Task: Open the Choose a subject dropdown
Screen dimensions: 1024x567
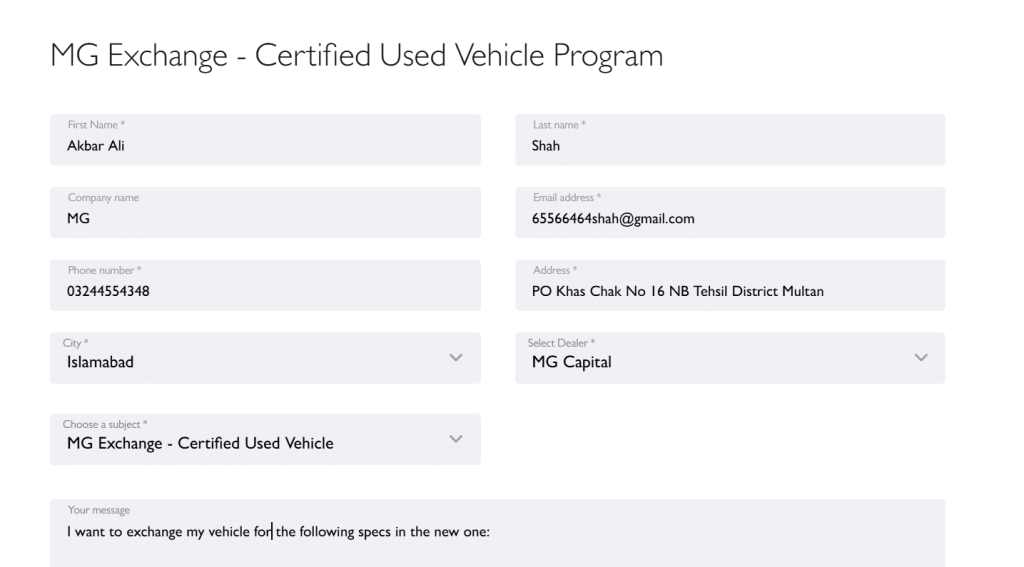Action: 265,439
